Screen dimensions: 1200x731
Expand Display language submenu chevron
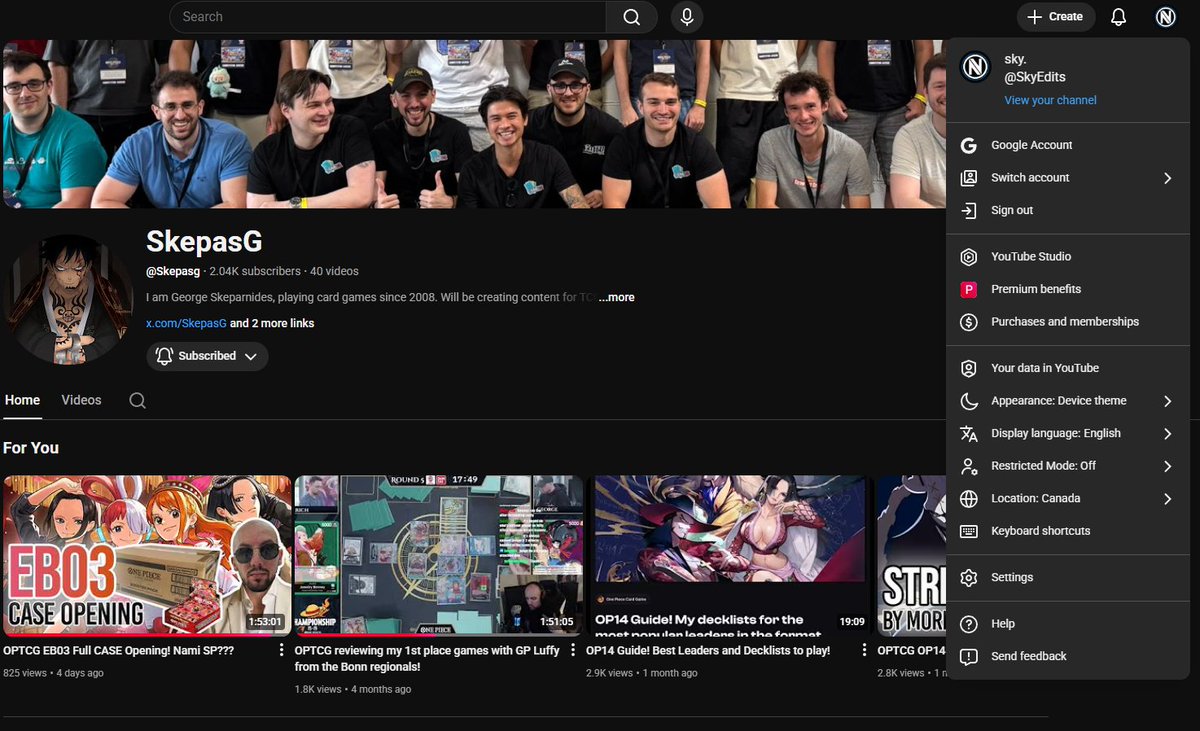tap(1167, 433)
